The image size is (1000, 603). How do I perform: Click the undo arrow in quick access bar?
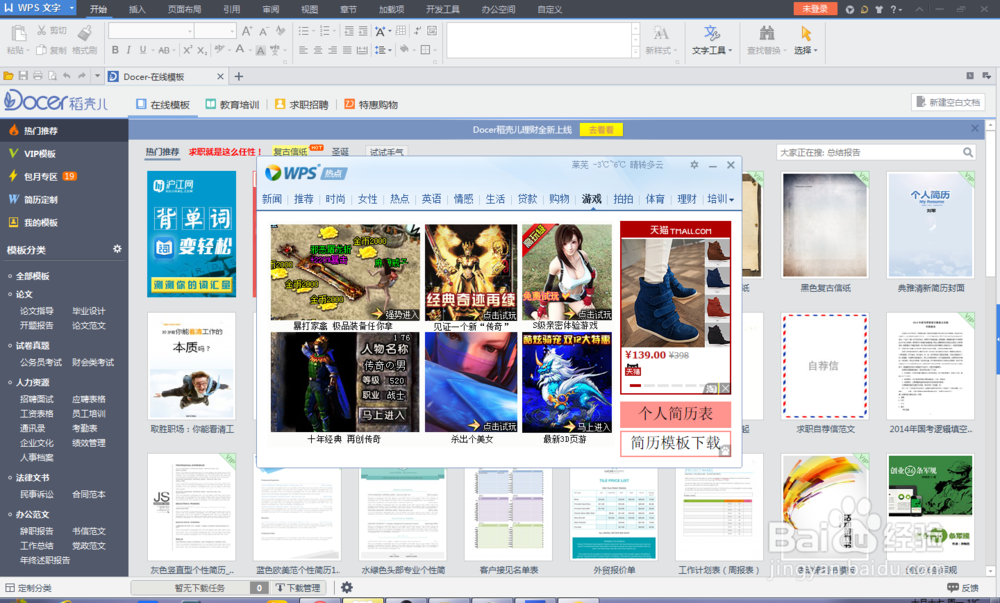[67, 76]
